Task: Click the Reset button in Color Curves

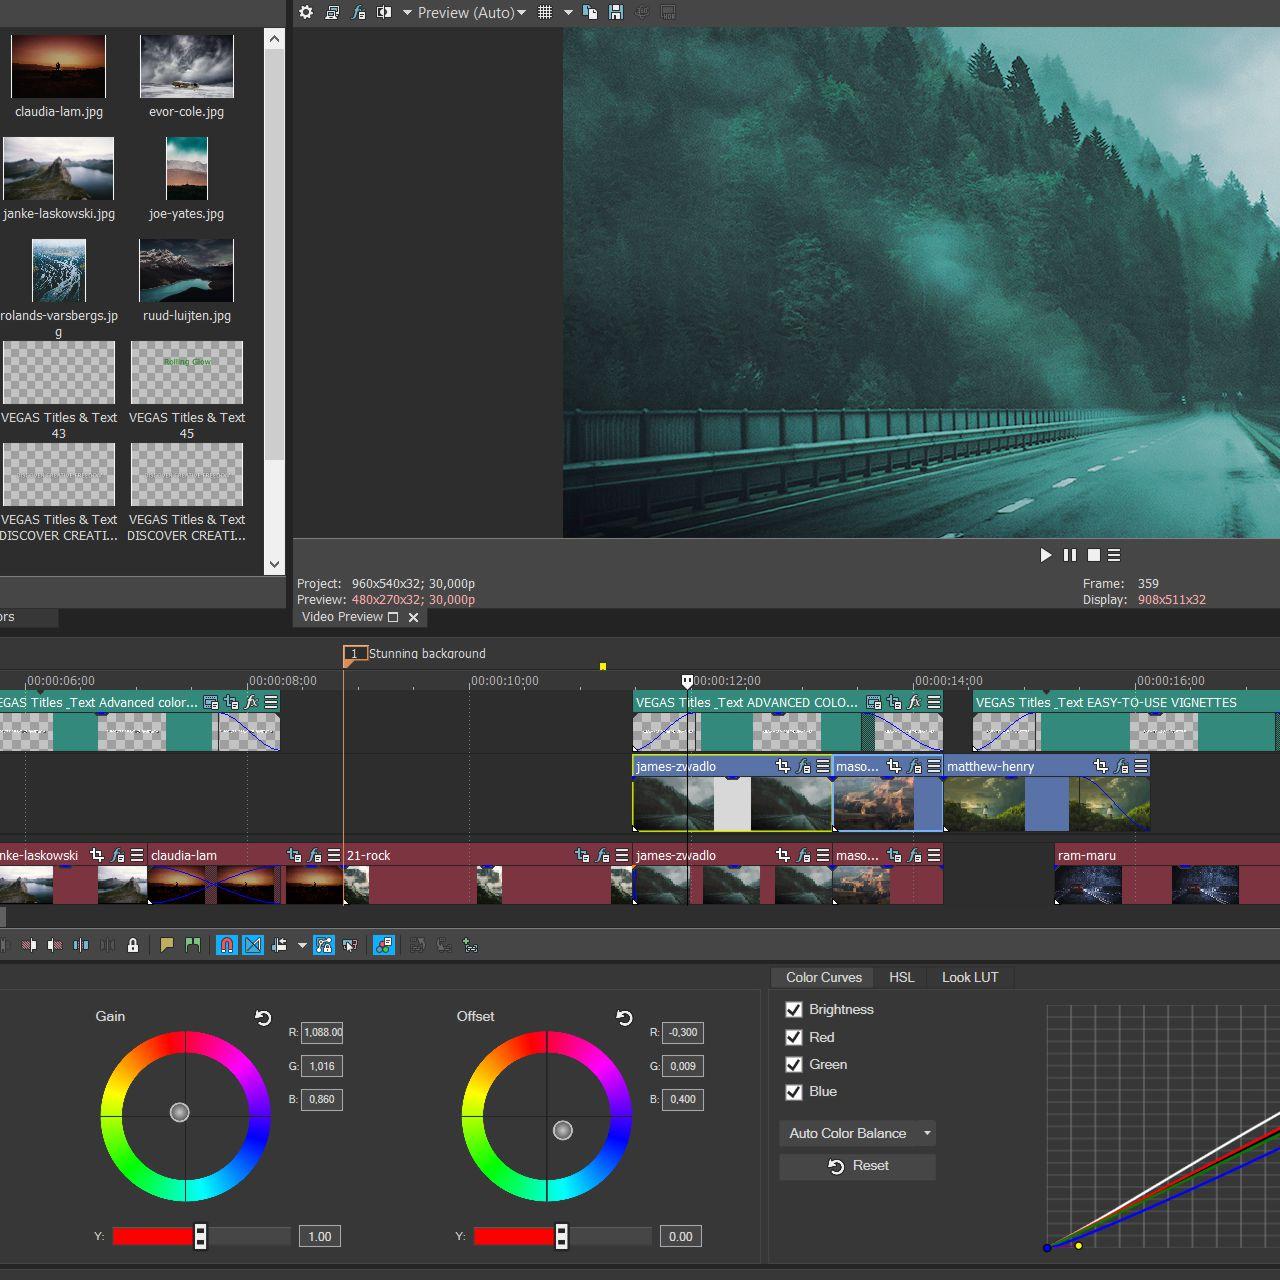Action: [857, 1166]
